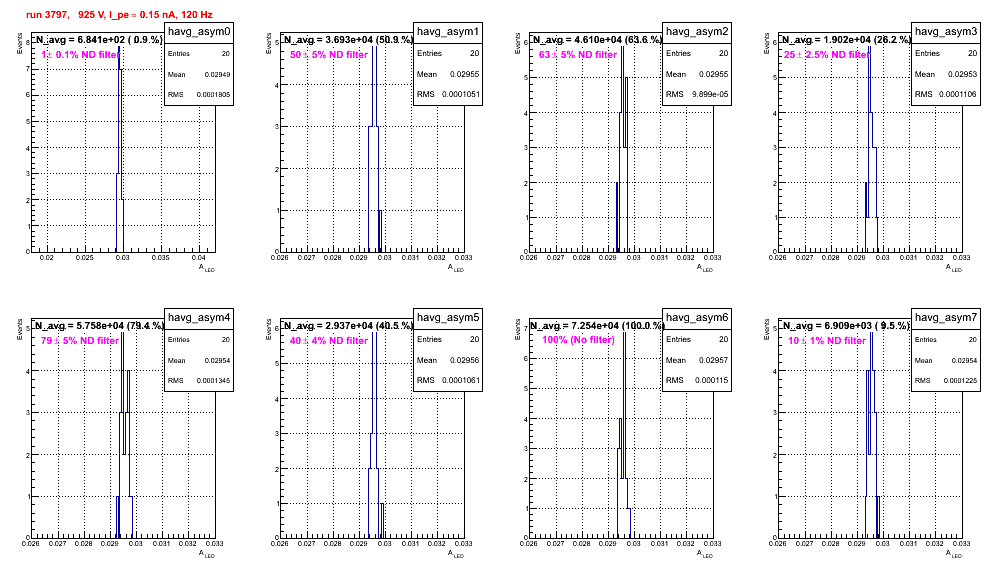The image size is (996, 572).
Task: Click 'N_avg = 5.758e+04 (79.4.%)' text
Action: click(98, 326)
